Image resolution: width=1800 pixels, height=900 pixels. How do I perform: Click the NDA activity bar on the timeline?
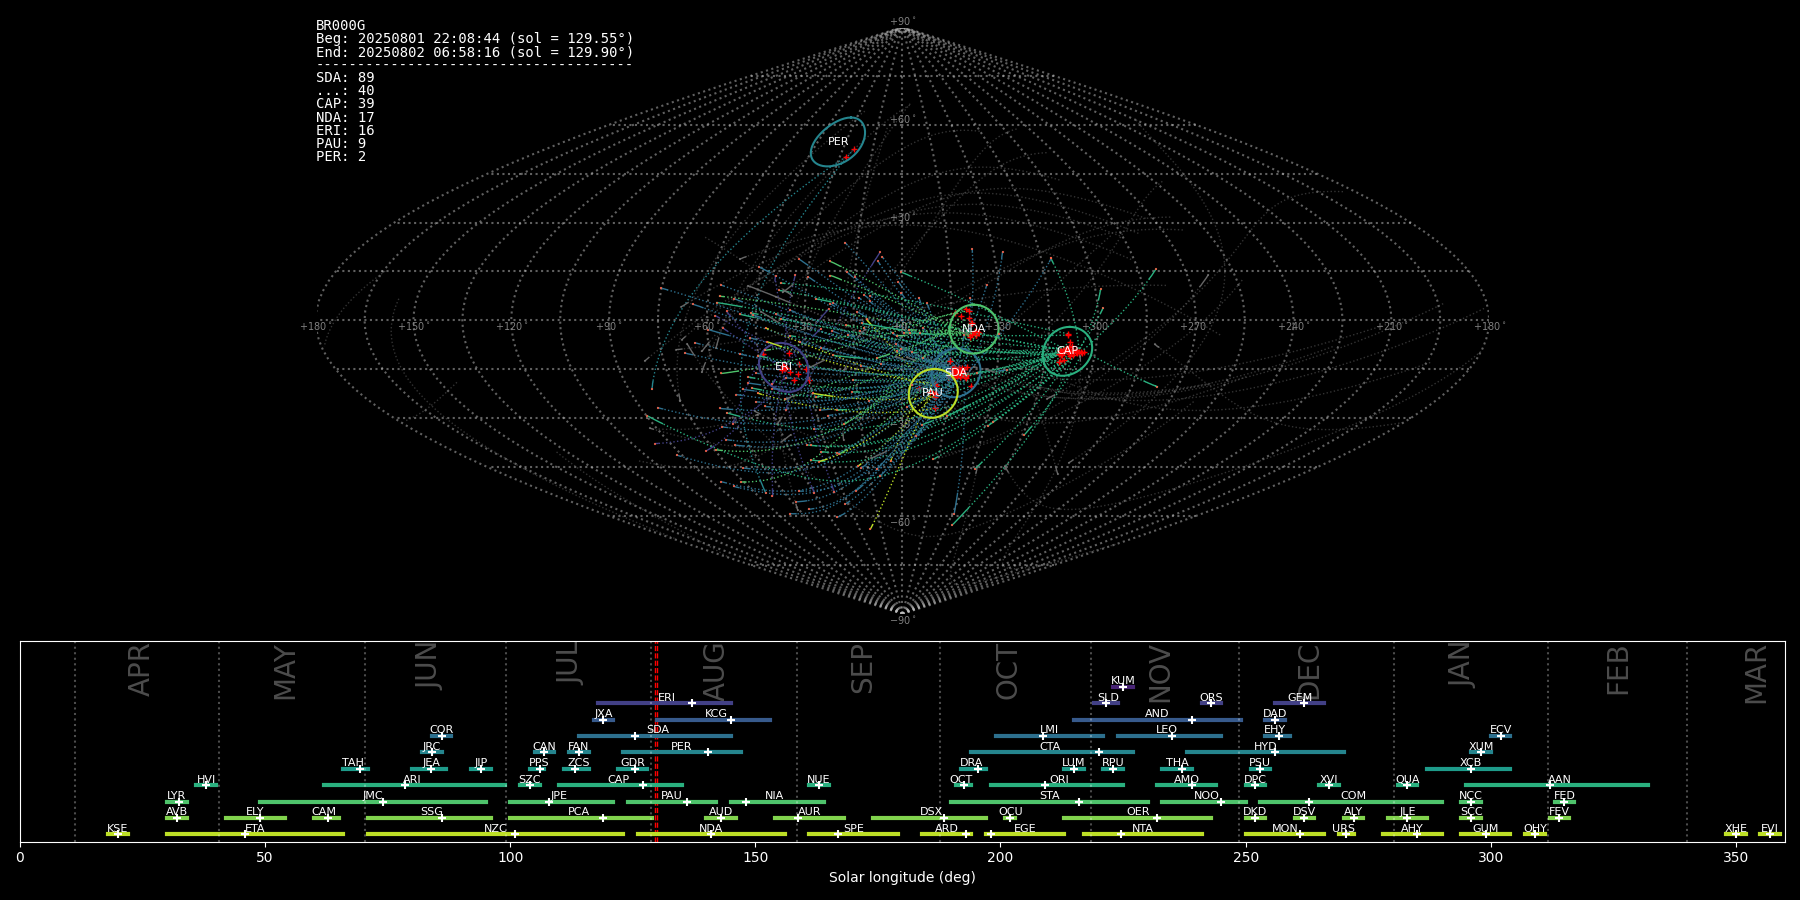711,834
